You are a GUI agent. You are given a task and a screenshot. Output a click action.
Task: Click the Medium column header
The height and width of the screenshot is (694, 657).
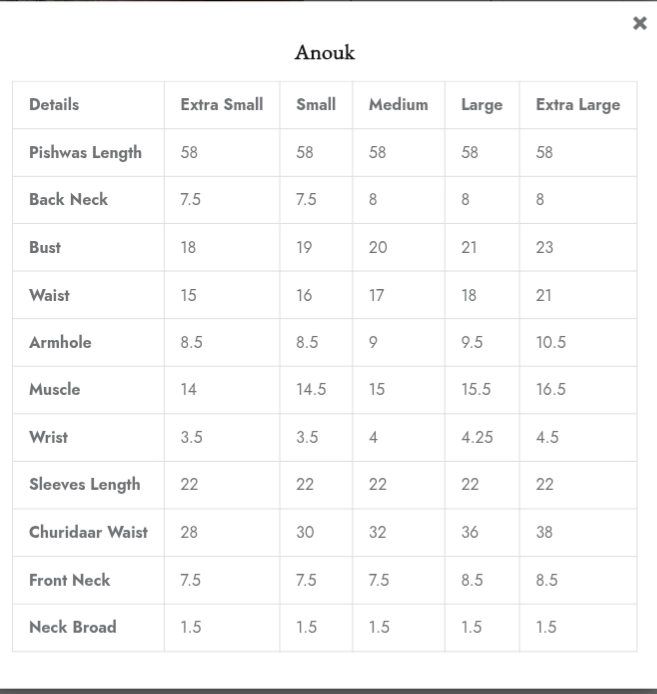coord(398,104)
